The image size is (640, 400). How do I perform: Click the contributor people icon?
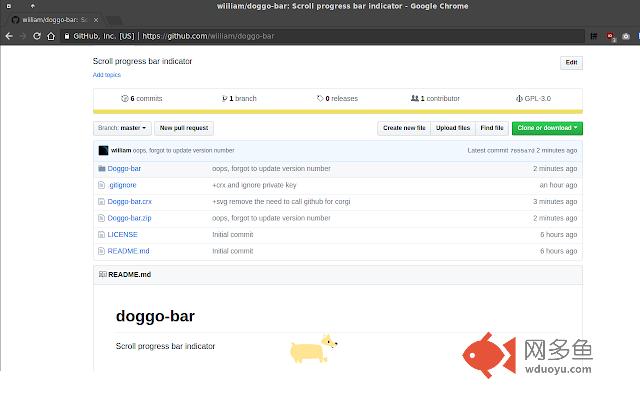(x=415, y=98)
